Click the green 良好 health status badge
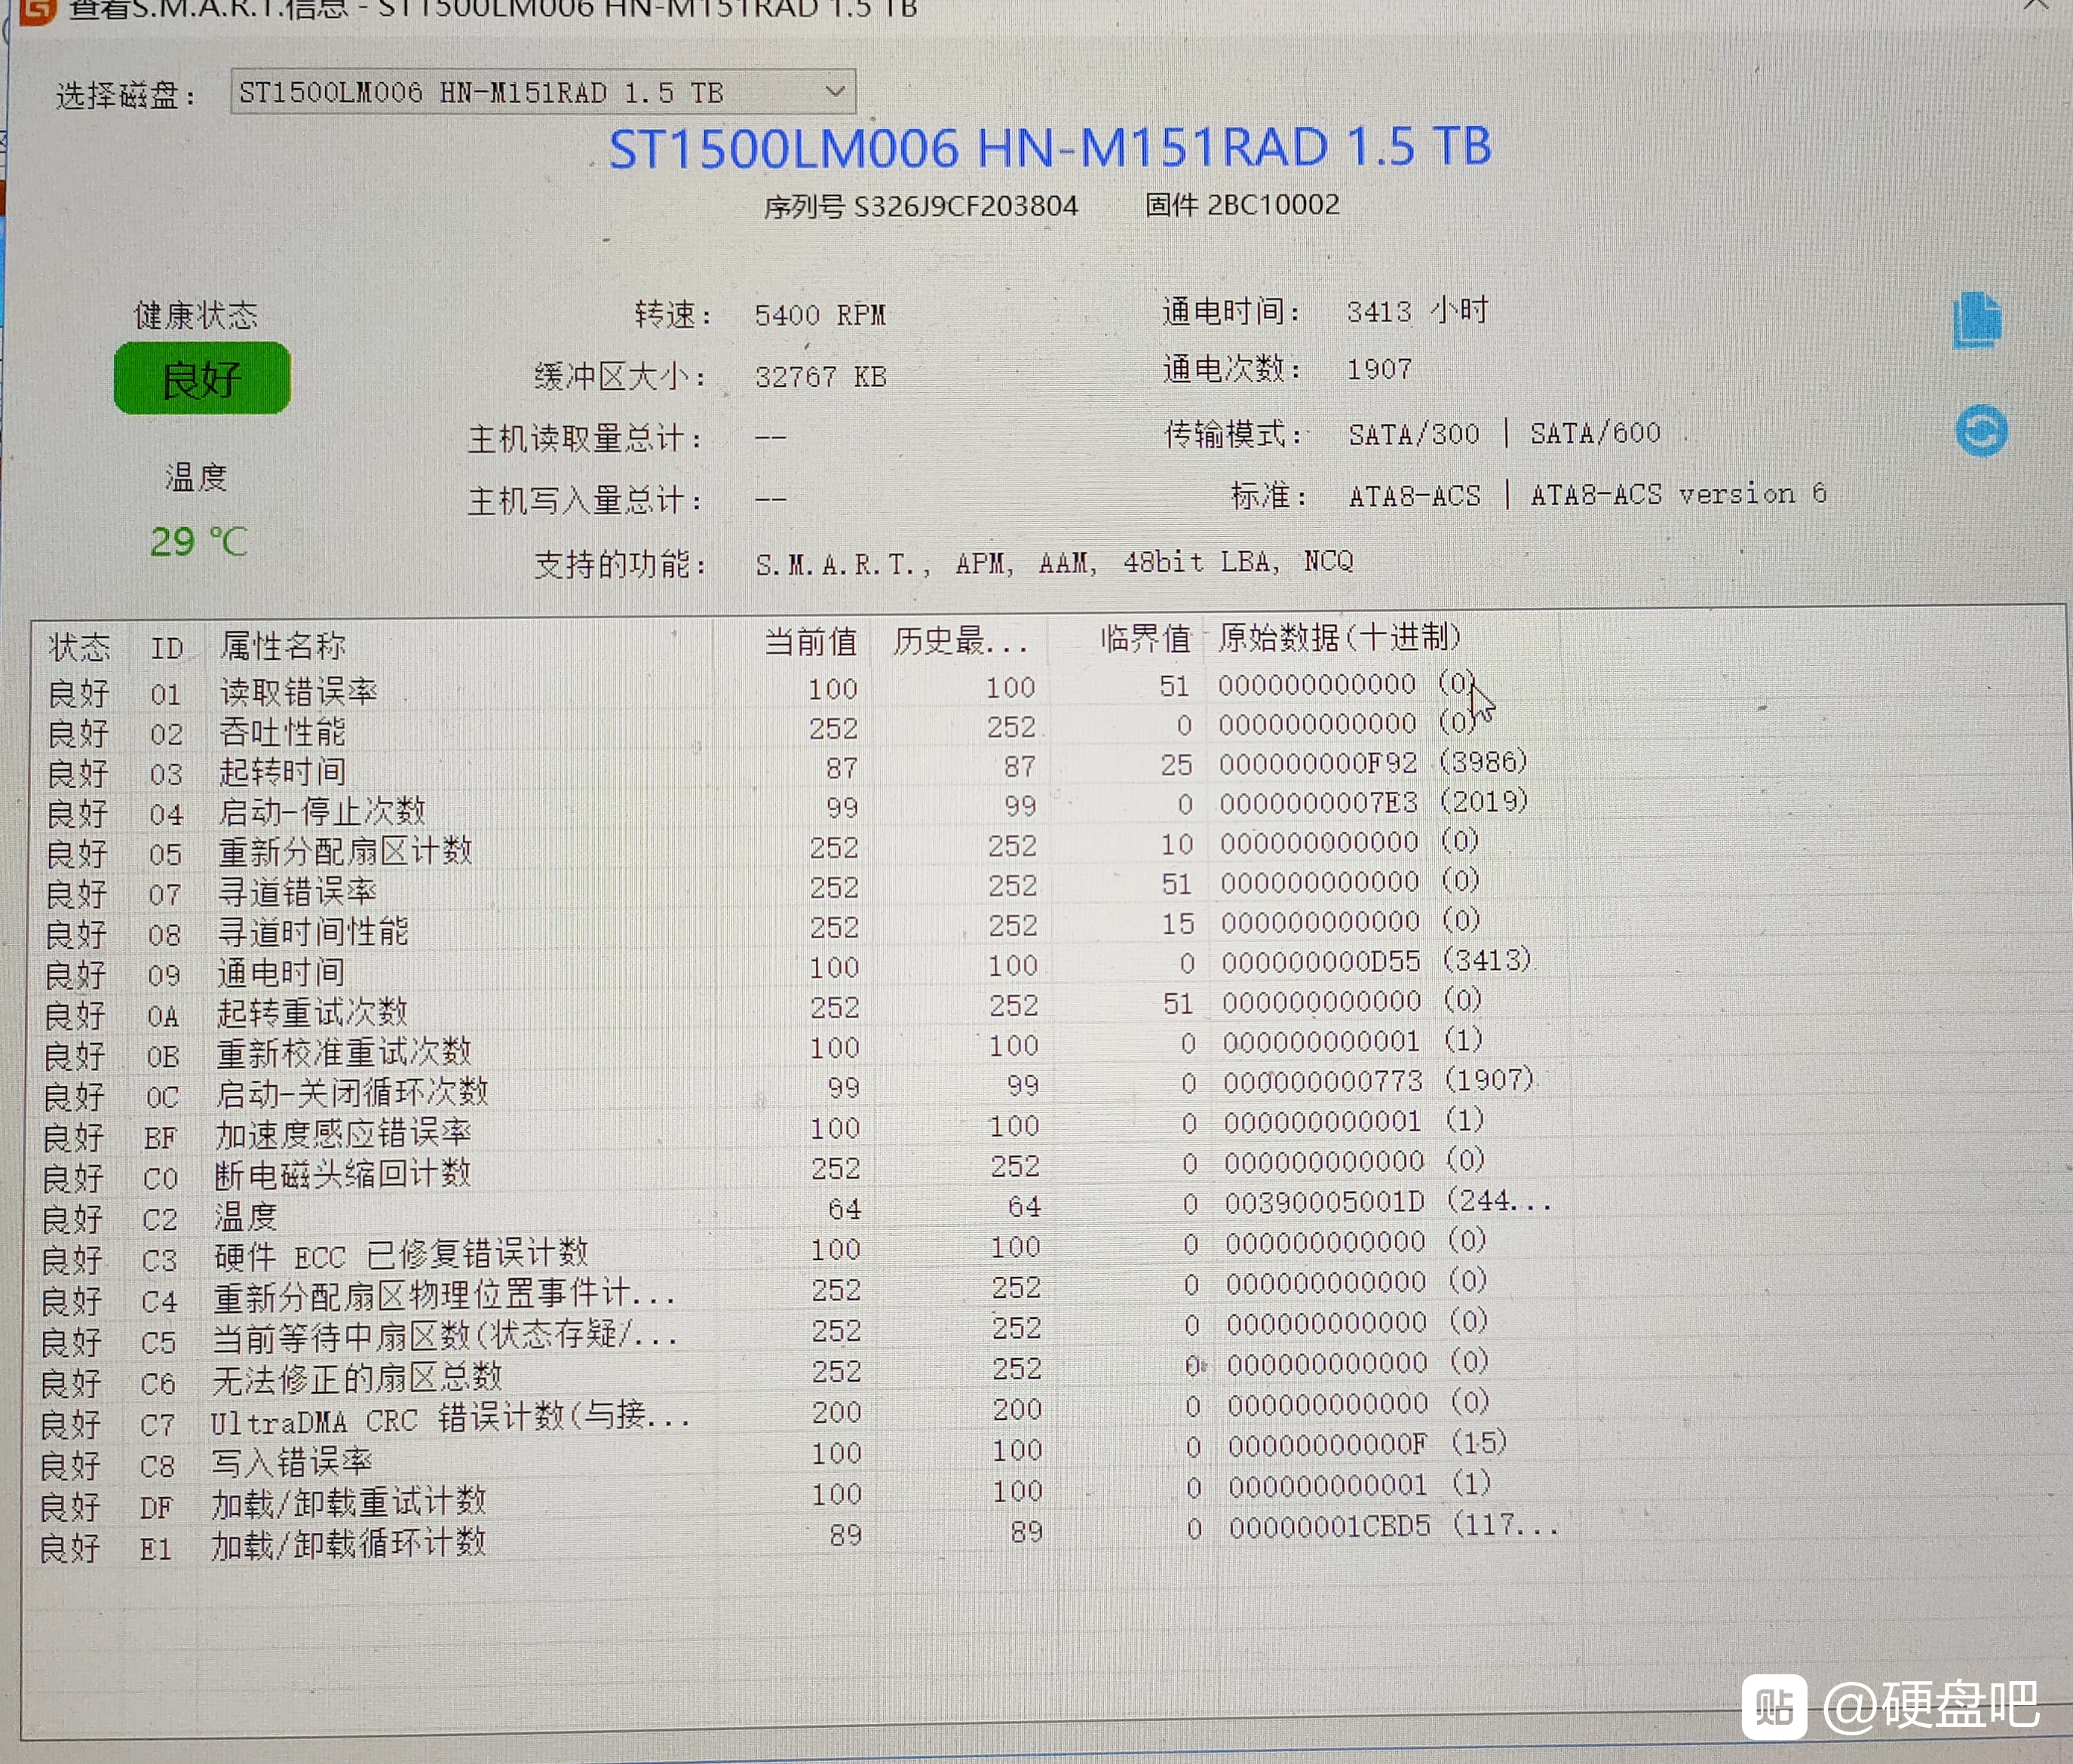This screenshot has height=1764, width=2073. (x=202, y=378)
